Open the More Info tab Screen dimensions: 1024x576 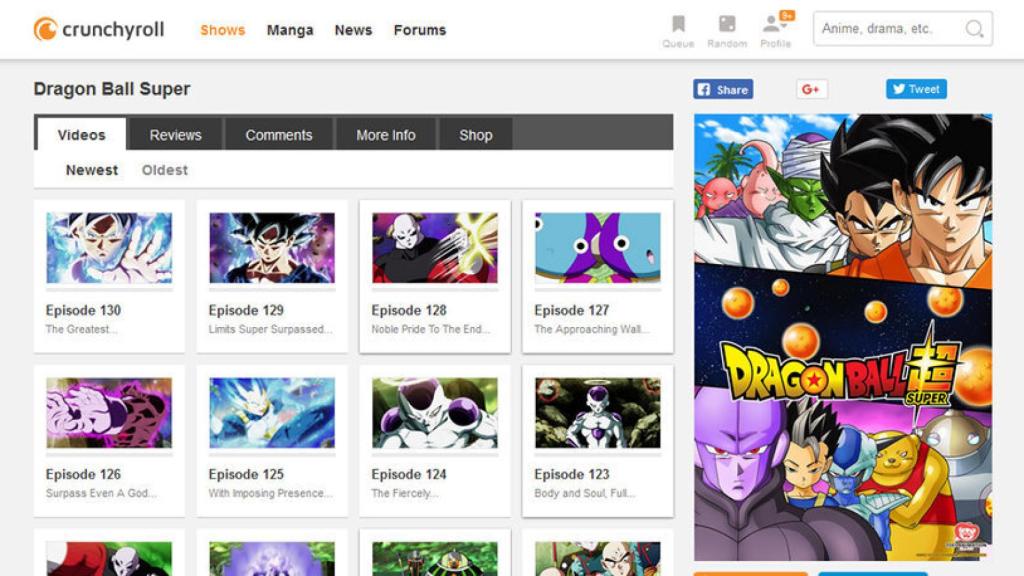(x=384, y=134)
